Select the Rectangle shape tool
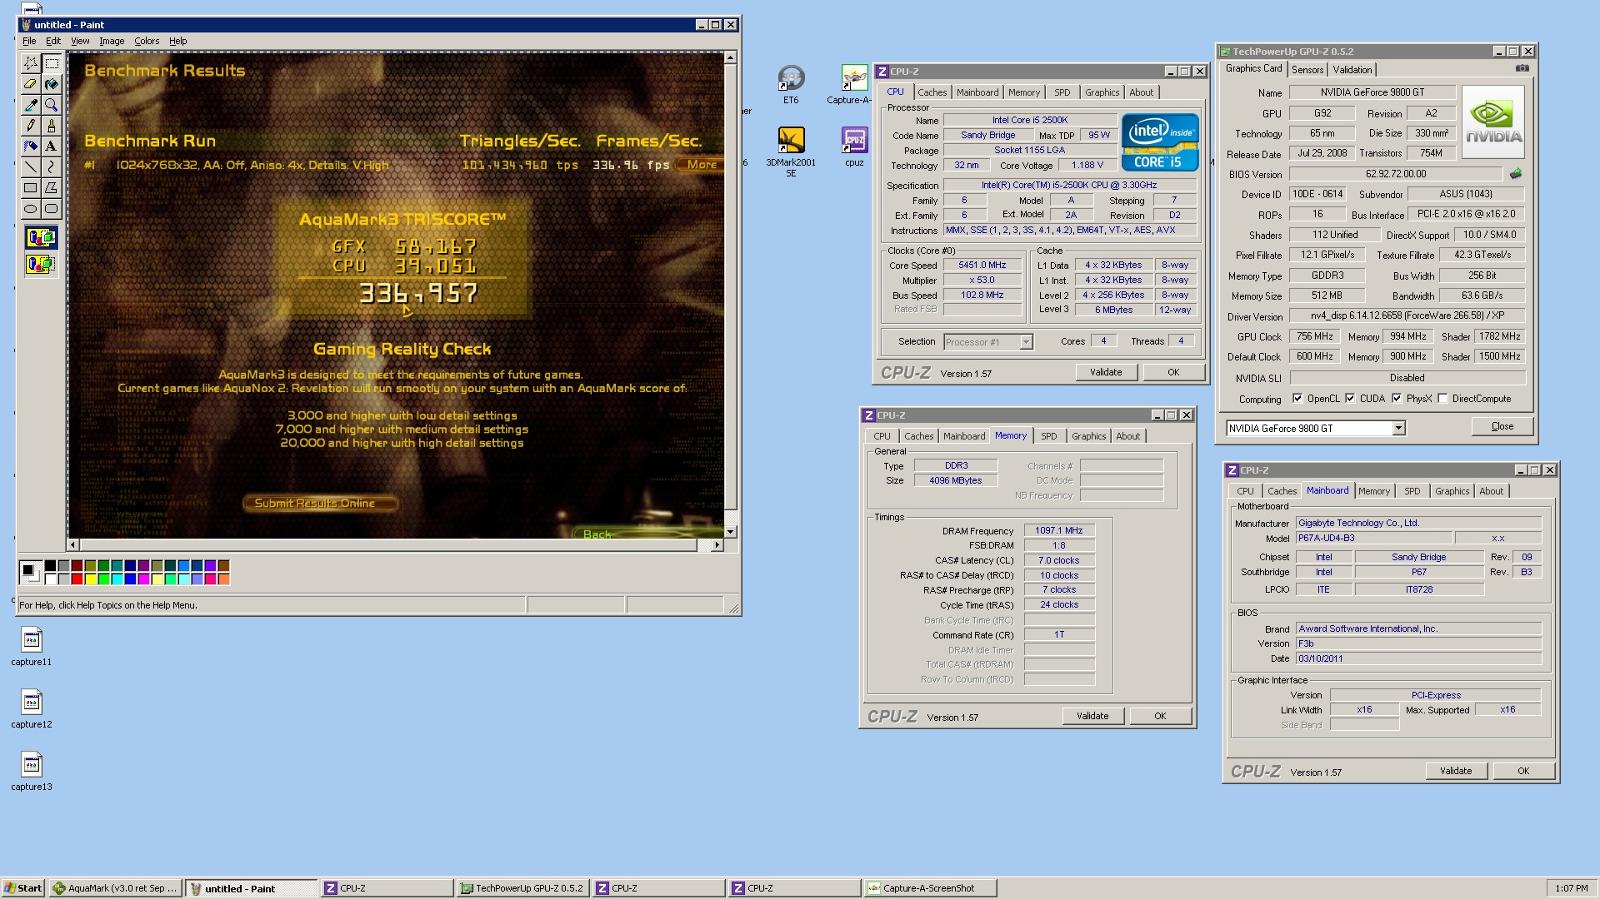Viewport: 1600px width, 899px height. 31,188
